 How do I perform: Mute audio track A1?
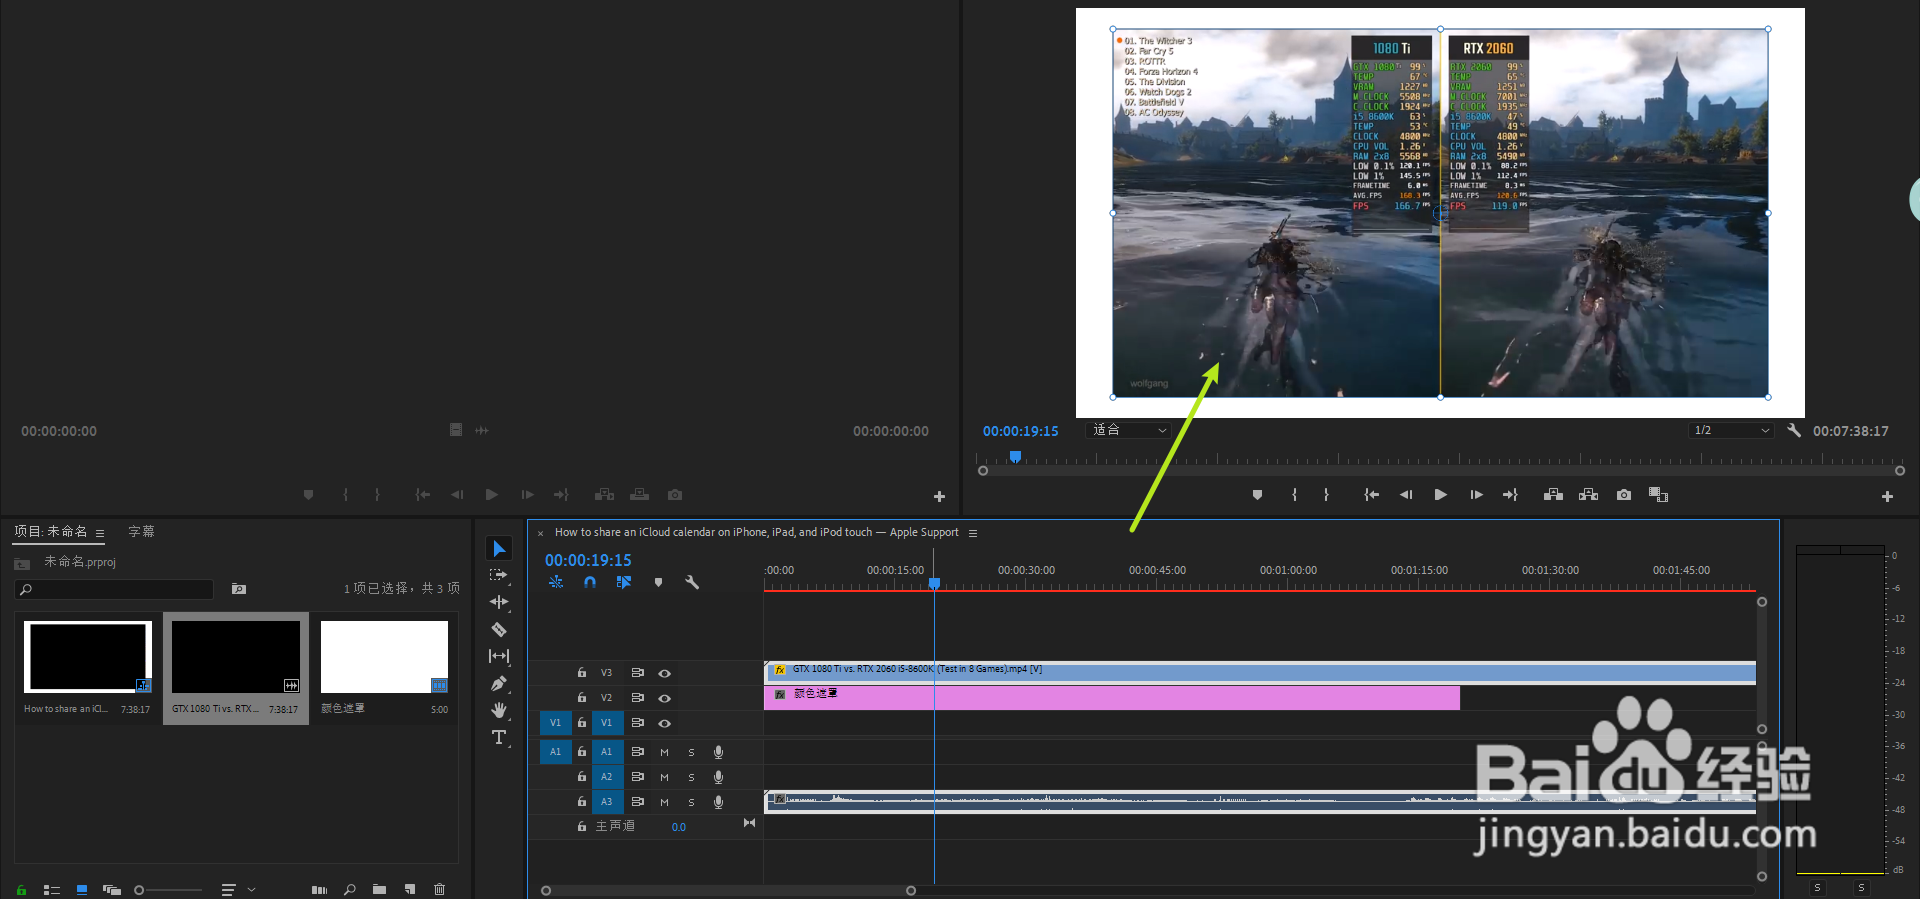[664, 752]
